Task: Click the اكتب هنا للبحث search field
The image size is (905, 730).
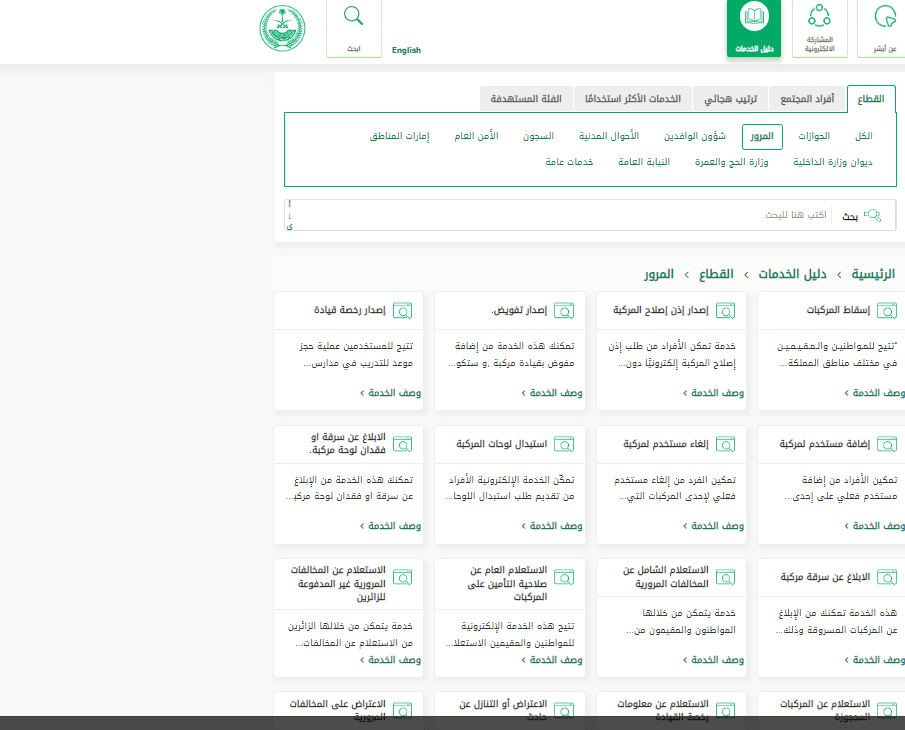Action: pyautogui.click(x=560, y=215)
